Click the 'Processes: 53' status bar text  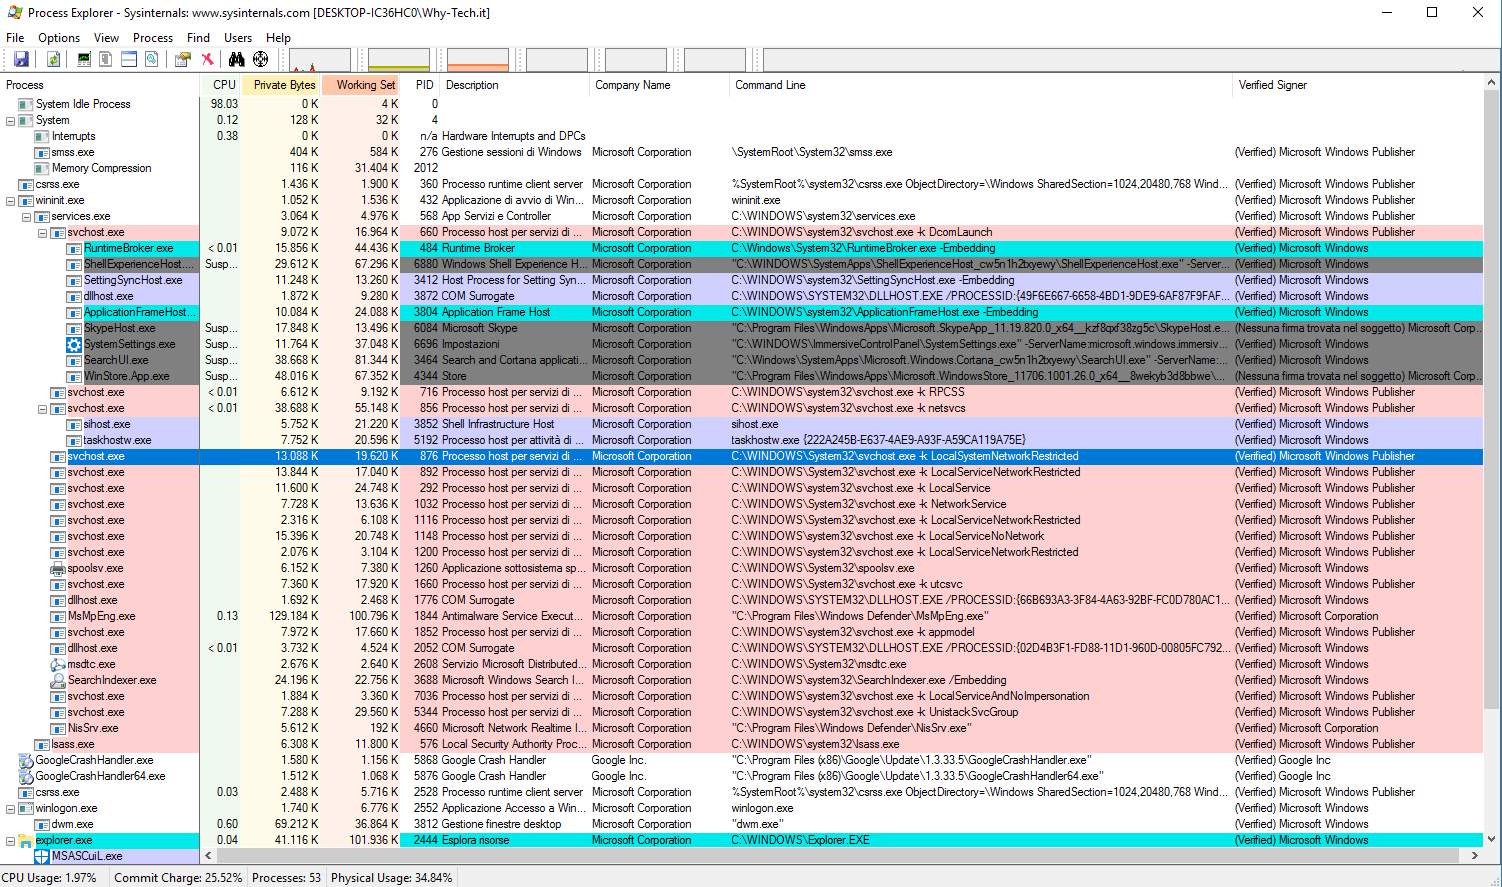pyautogui.click(x=287, y=878)
